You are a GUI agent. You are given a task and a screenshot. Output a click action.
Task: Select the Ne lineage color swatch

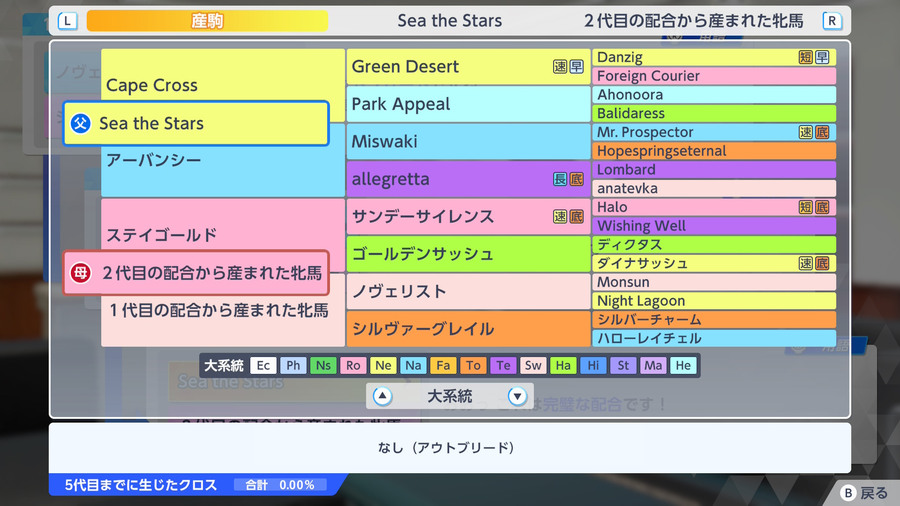[383, 365]
